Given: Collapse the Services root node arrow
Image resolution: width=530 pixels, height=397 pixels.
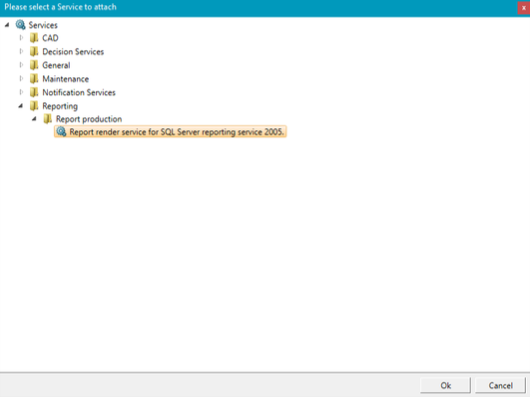Looking at the screenshot, I should pyautogui.click(x=7, y=25).
